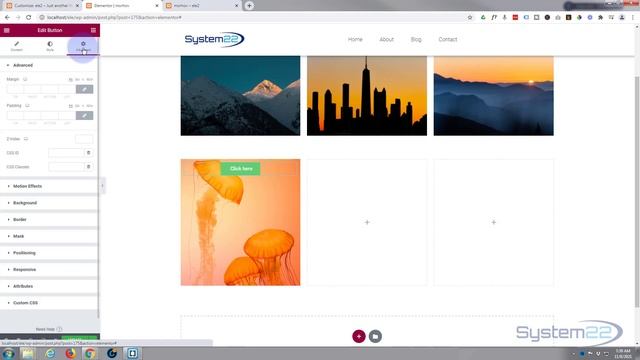Switch to the Content tab
This screenshot has width=640, height=360.
click(x=17, y=46)
